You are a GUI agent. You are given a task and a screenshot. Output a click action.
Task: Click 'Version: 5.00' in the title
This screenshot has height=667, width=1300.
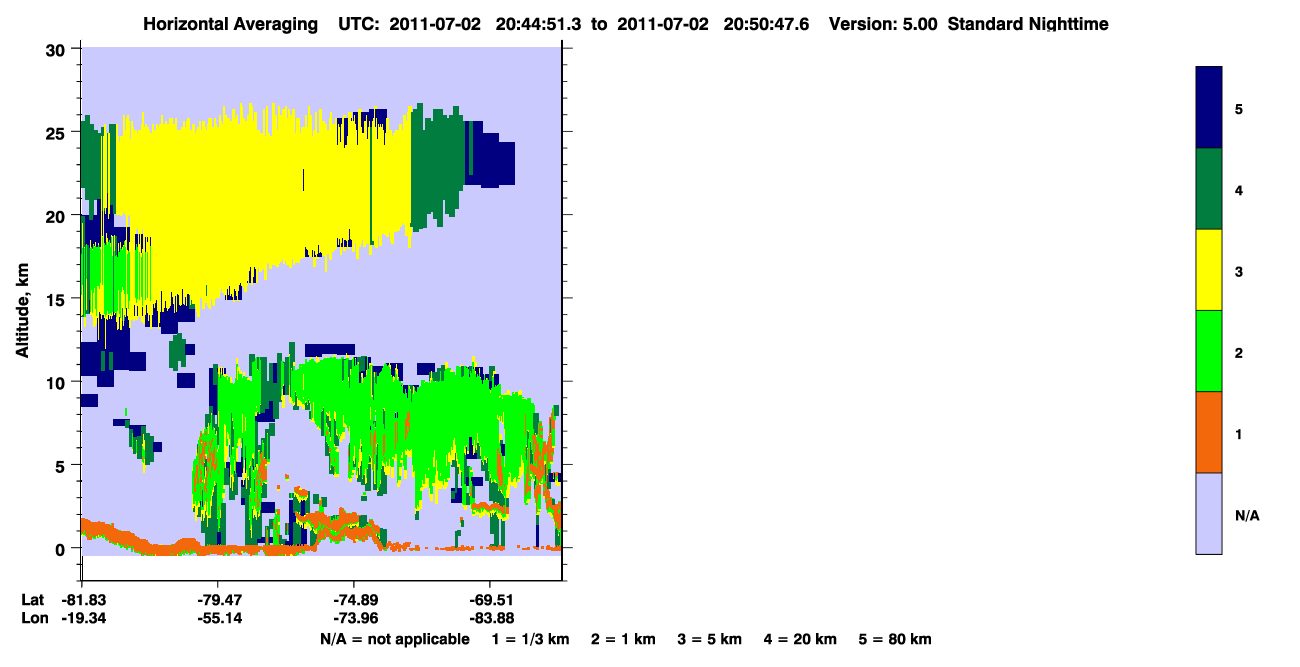[883, 24]
